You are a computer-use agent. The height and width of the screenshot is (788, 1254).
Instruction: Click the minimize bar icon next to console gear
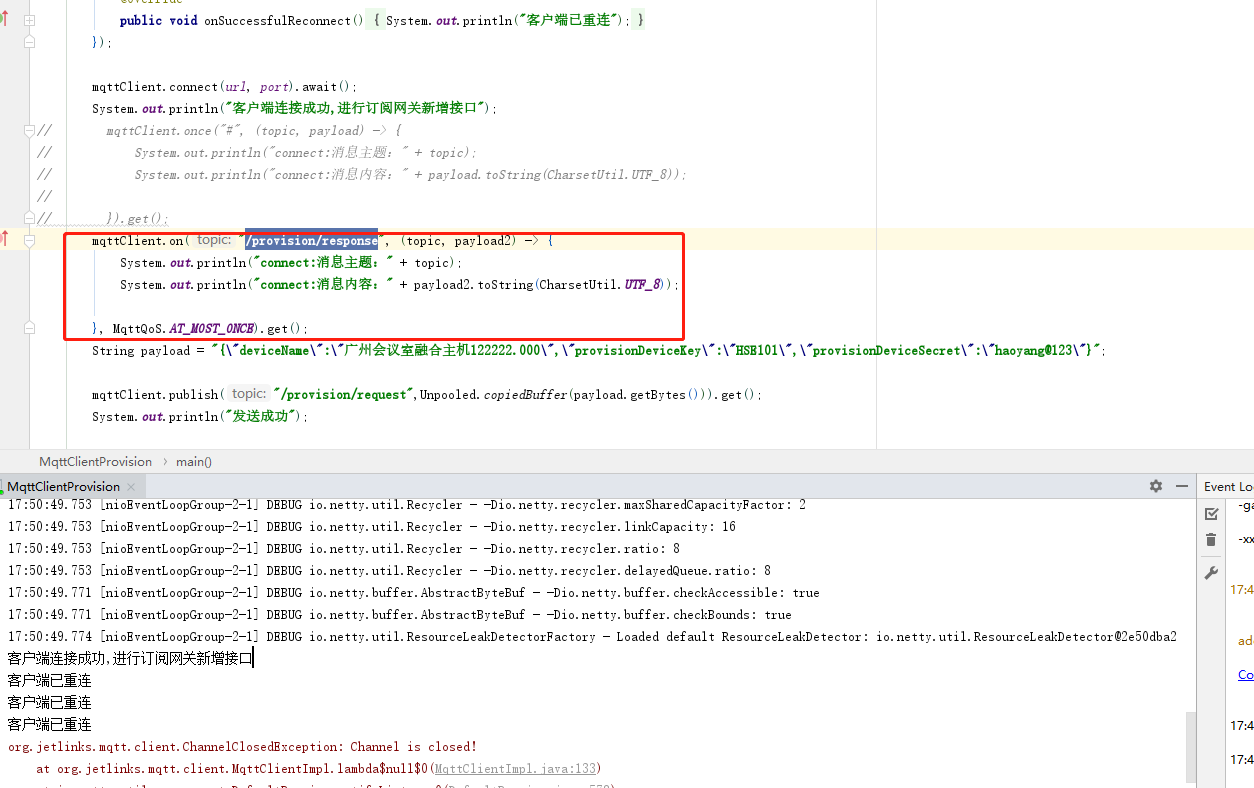click(1181, 485)
